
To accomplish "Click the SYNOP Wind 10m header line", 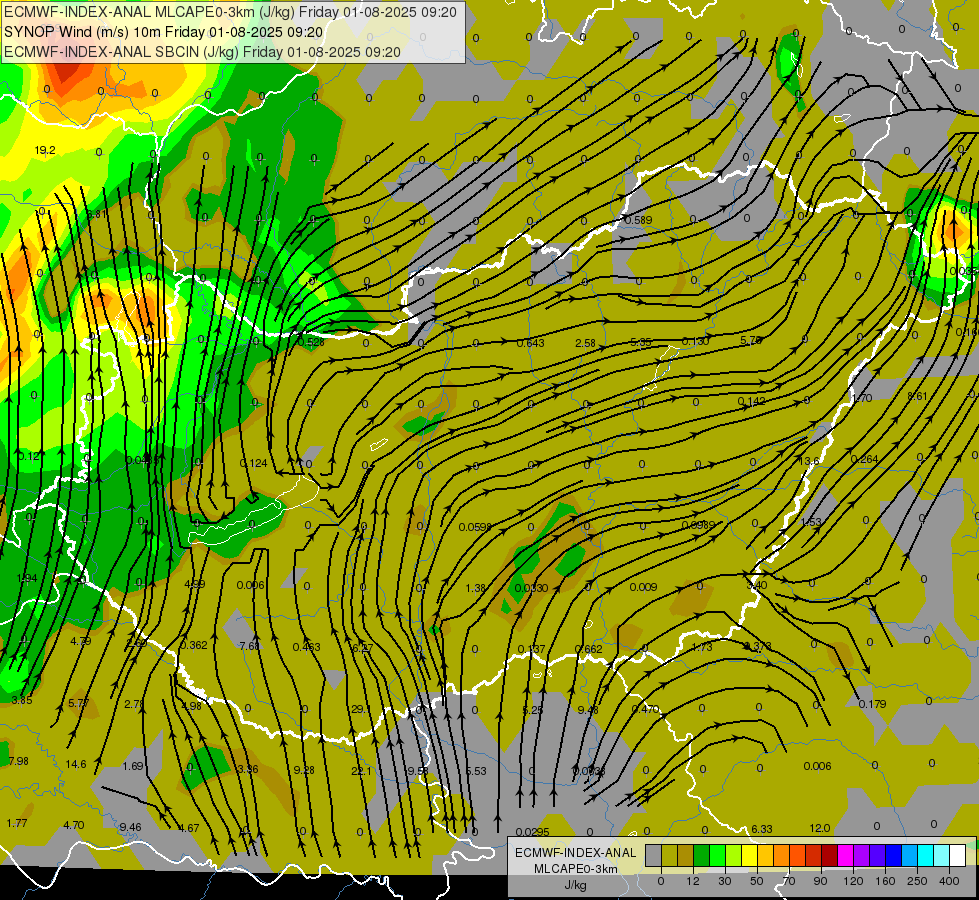I will click(164, 32).
